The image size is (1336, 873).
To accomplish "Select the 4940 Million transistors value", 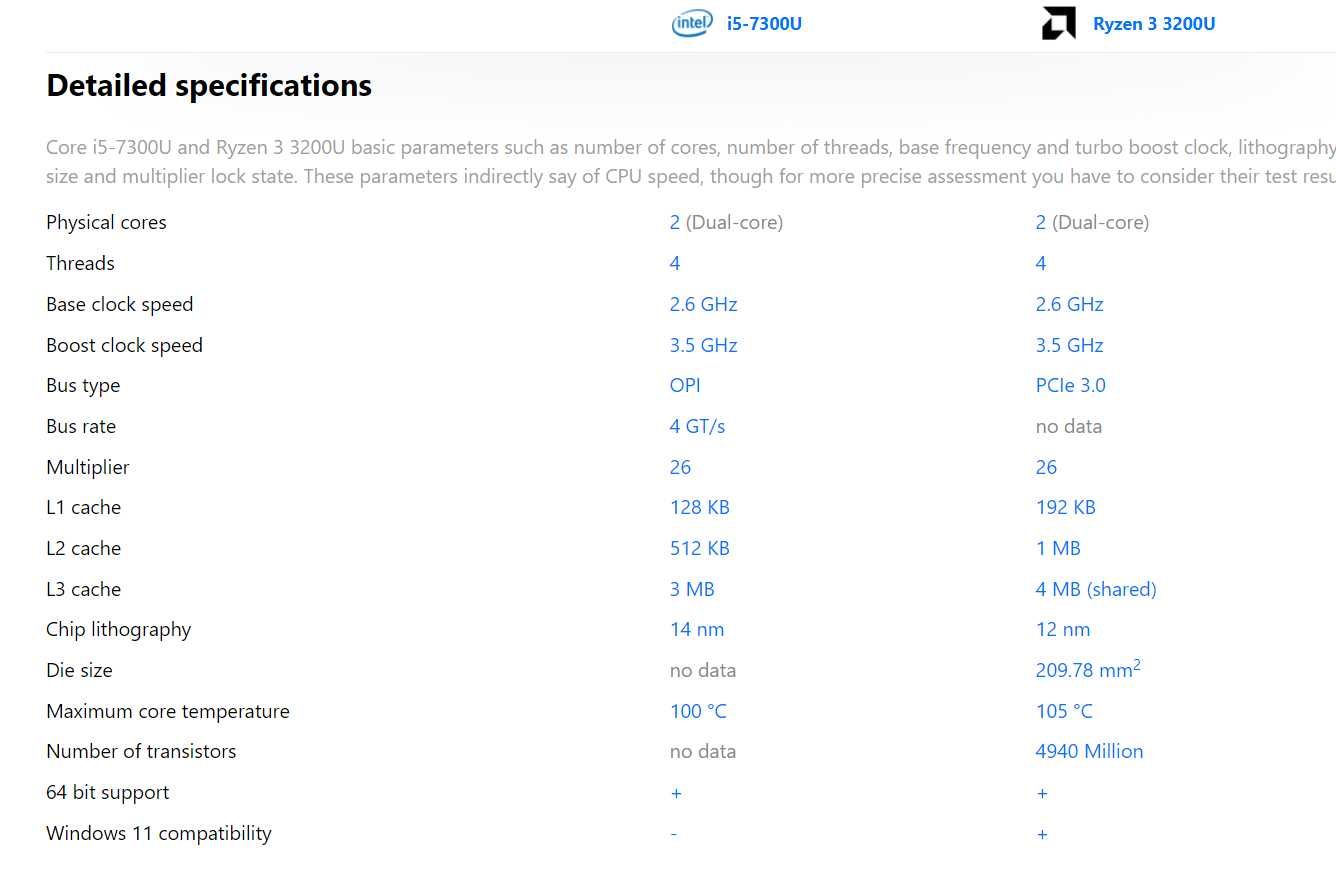I will point(1089,751).
